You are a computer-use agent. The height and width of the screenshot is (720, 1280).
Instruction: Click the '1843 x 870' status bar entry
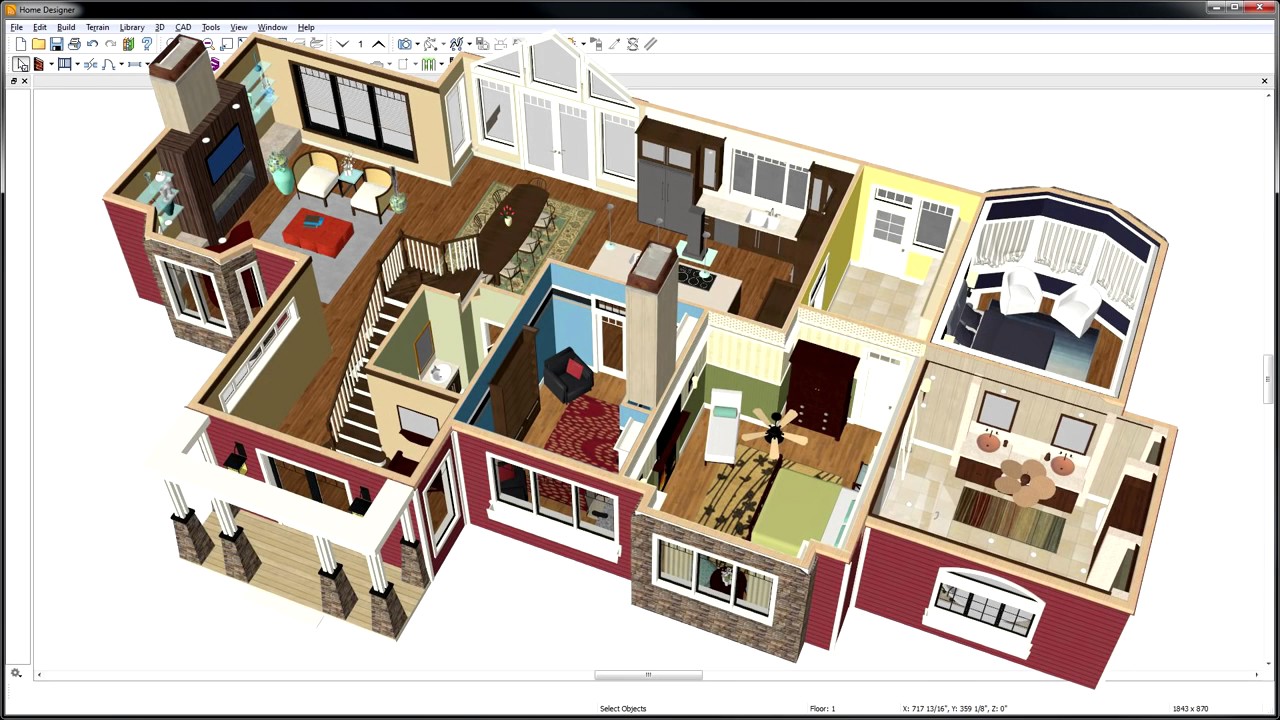(1188, 708)
